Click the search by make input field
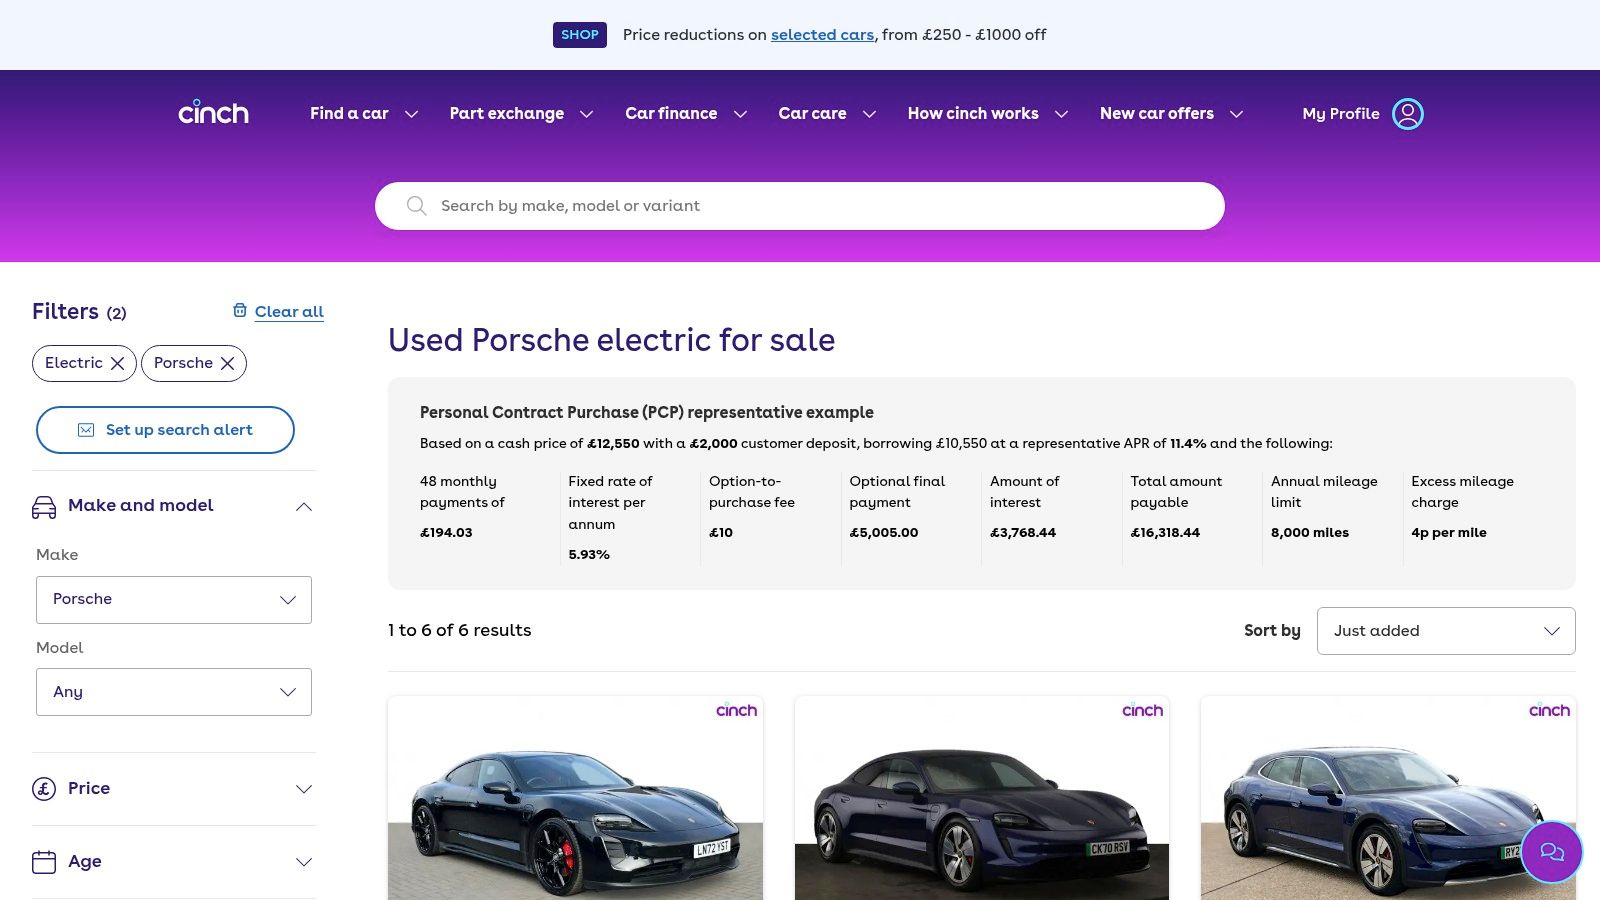The width and height of the screenshot is (1600, 900). [x=820, y=206]
